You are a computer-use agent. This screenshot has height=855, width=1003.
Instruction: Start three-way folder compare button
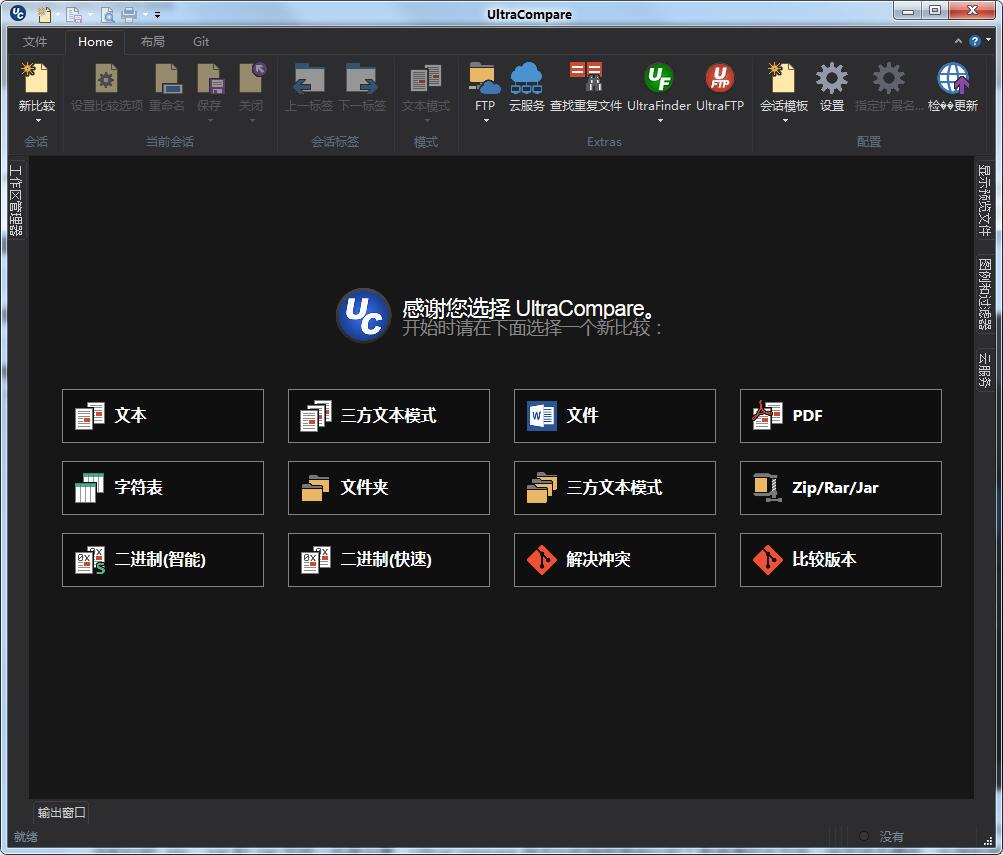click(x=614, y=488)
